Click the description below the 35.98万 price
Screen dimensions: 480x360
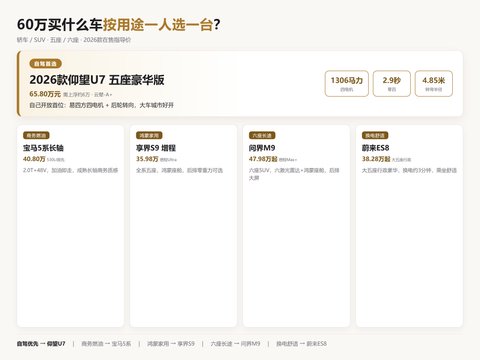[179, 170]
